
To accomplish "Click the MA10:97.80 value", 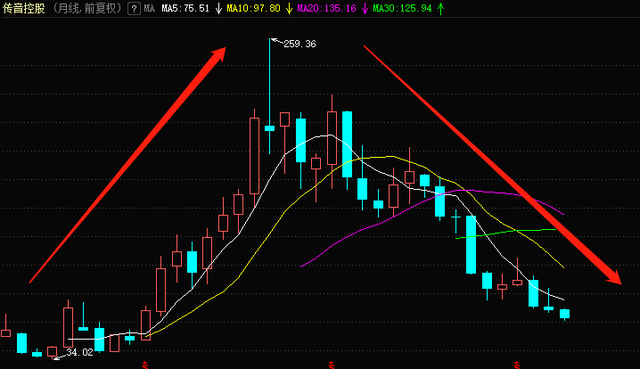I will (253, 8).
